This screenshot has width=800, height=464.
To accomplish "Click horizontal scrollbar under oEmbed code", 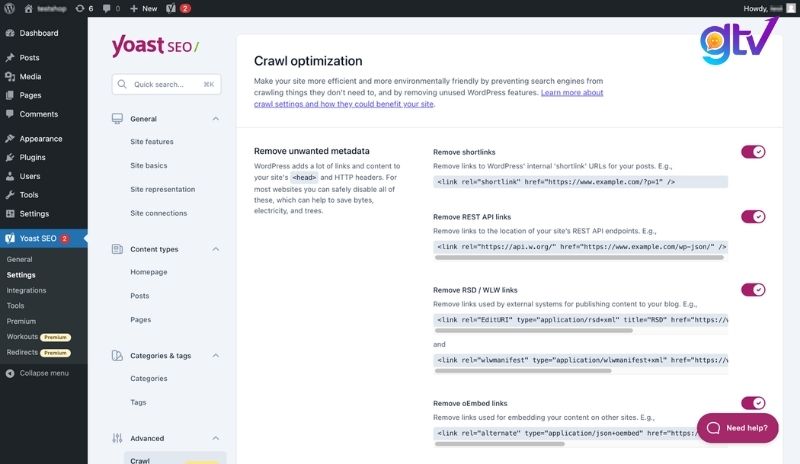I will click(x=499, y=444).
